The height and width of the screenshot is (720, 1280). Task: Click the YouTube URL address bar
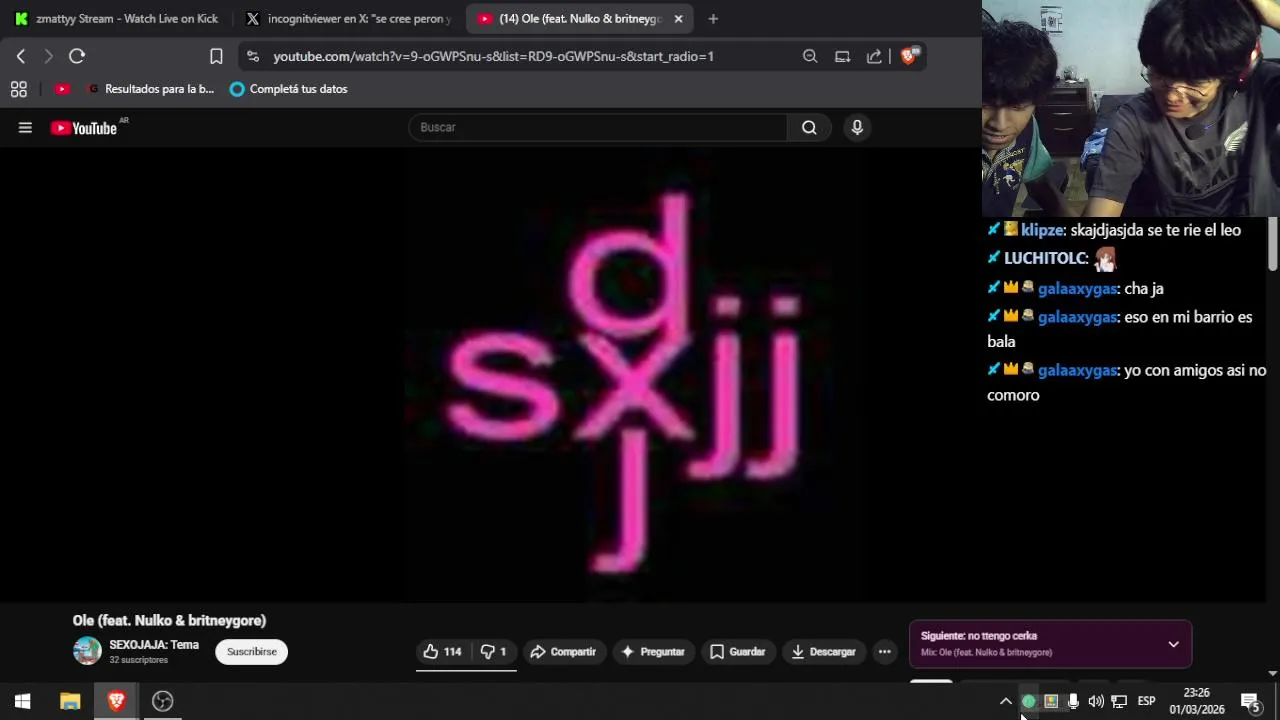[493, 56]
